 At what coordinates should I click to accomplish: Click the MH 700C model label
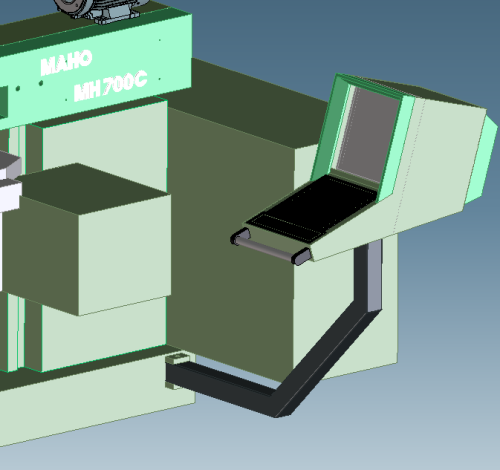pyautogui.click(x=110, y=86)
